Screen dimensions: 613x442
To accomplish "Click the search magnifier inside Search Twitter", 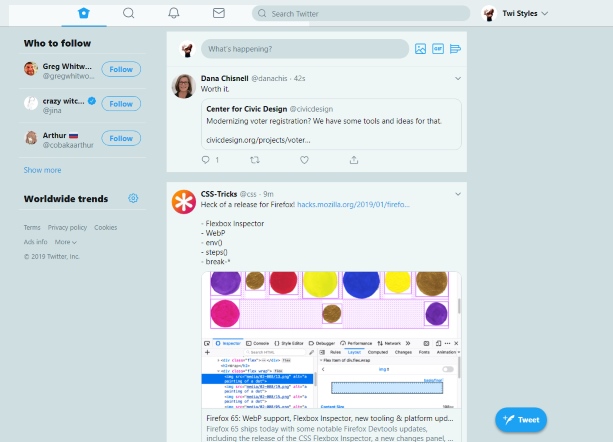I will point(262,14).
